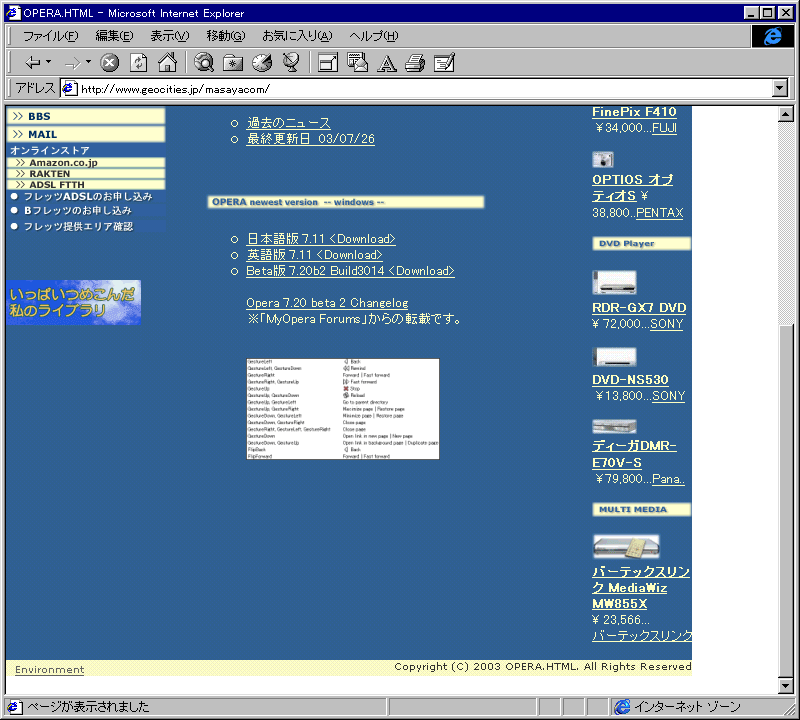Open the 移動(G) menu
800x720 pixels.
(226, 36)
